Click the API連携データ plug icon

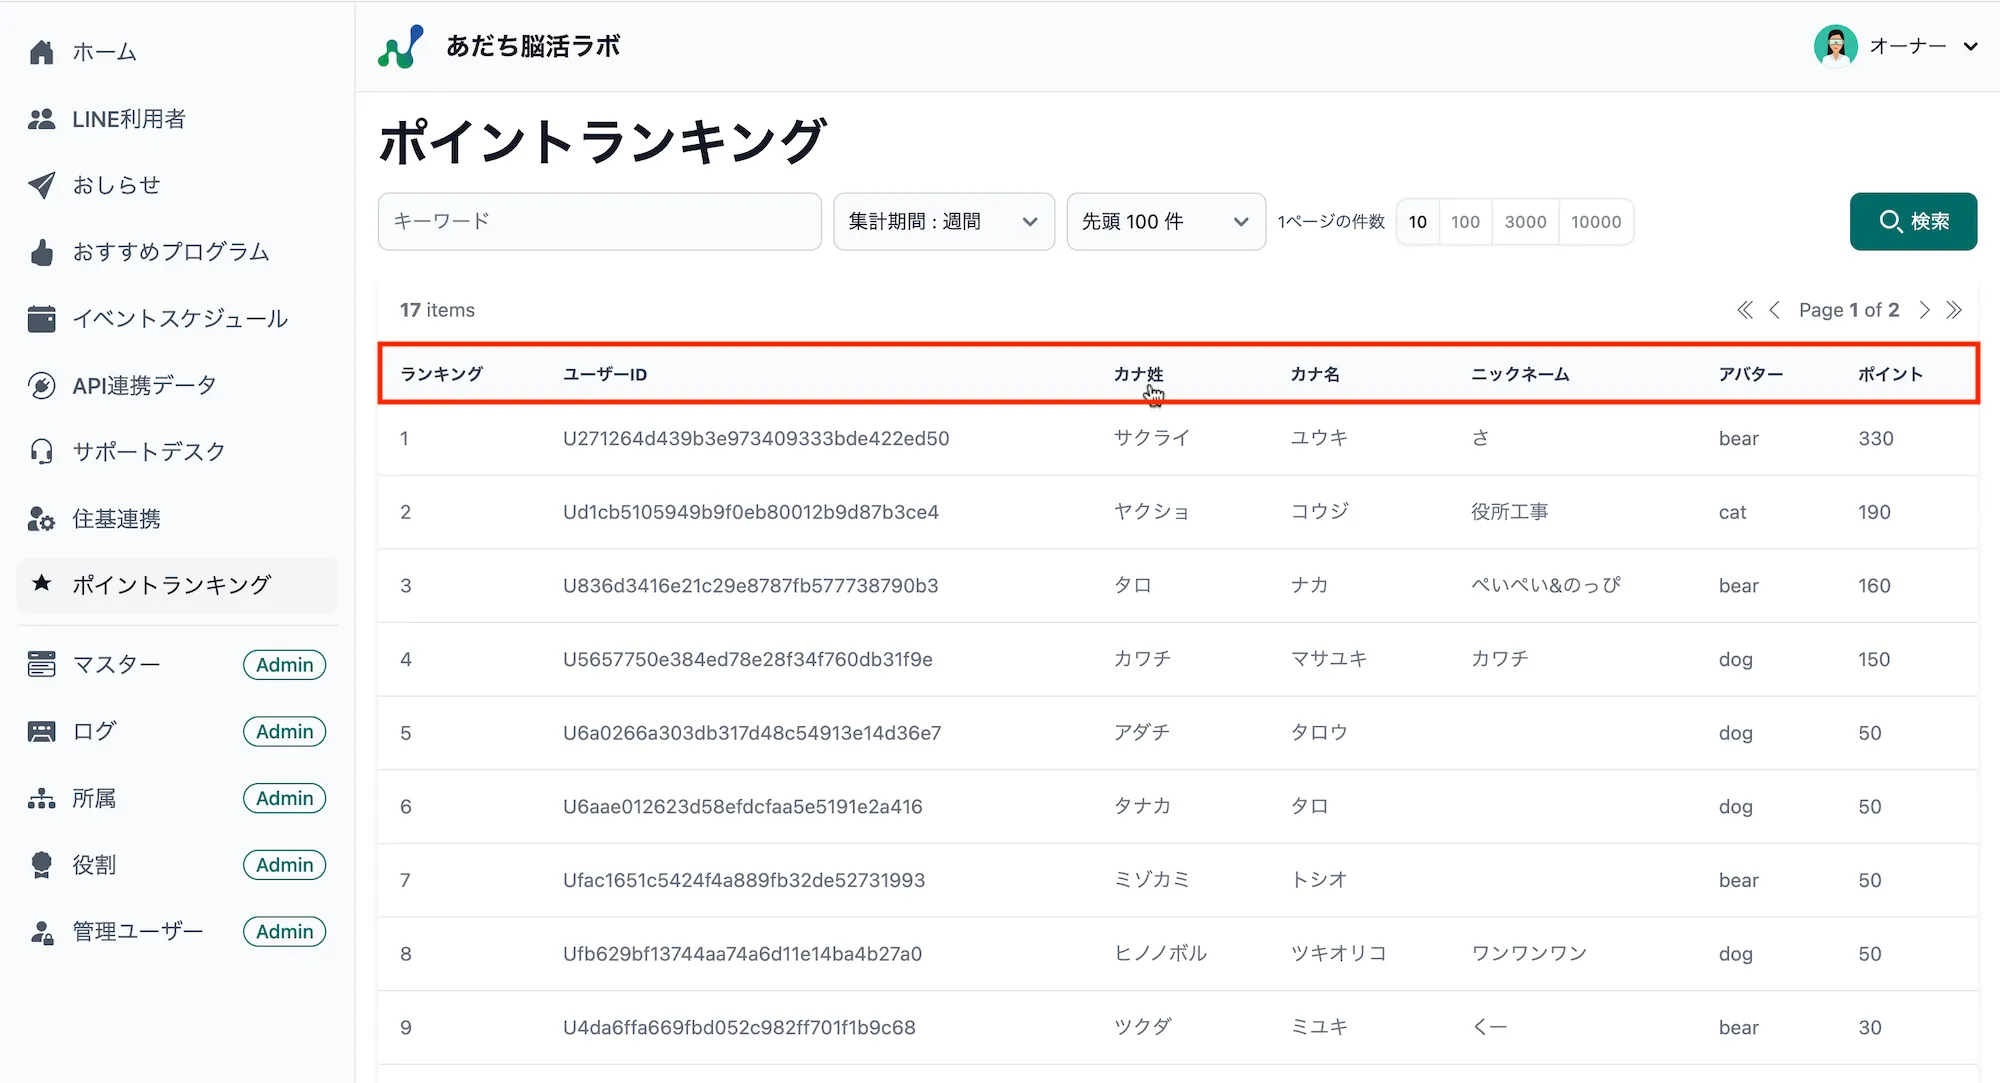41,385
